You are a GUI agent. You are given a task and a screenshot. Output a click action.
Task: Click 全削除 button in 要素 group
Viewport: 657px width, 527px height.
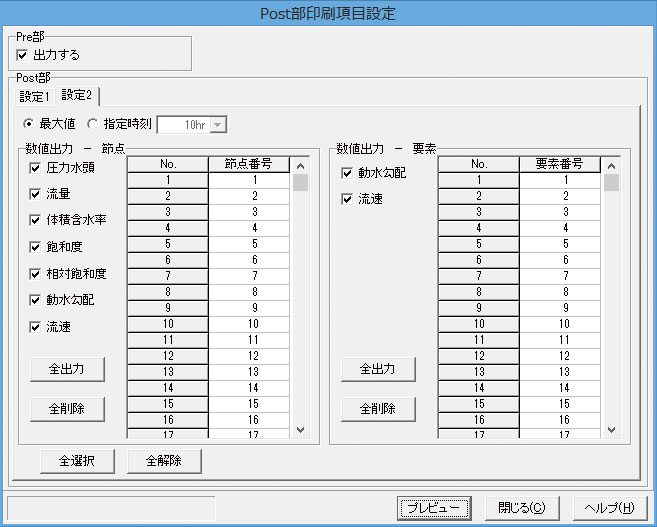pyautogui.click(x=378, y=409)
